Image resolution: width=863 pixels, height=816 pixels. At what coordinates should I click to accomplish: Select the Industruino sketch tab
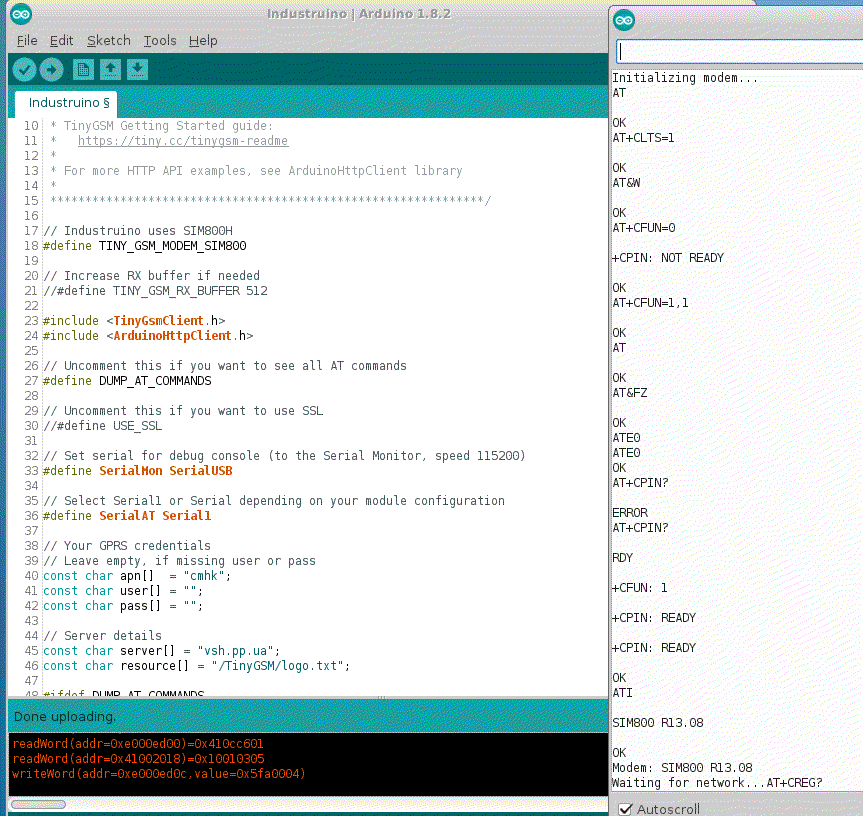(66, 103)
